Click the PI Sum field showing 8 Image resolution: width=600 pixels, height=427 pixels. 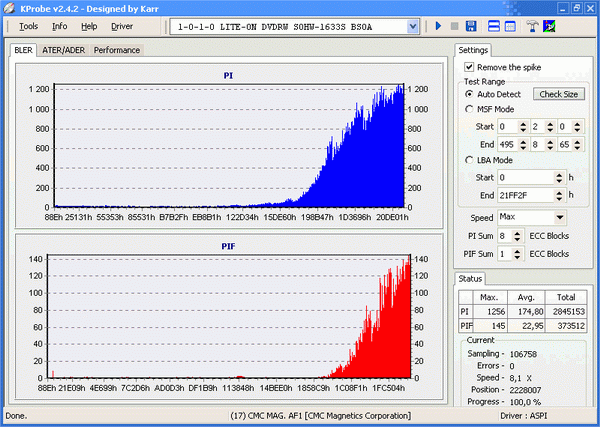click(505, 236)
